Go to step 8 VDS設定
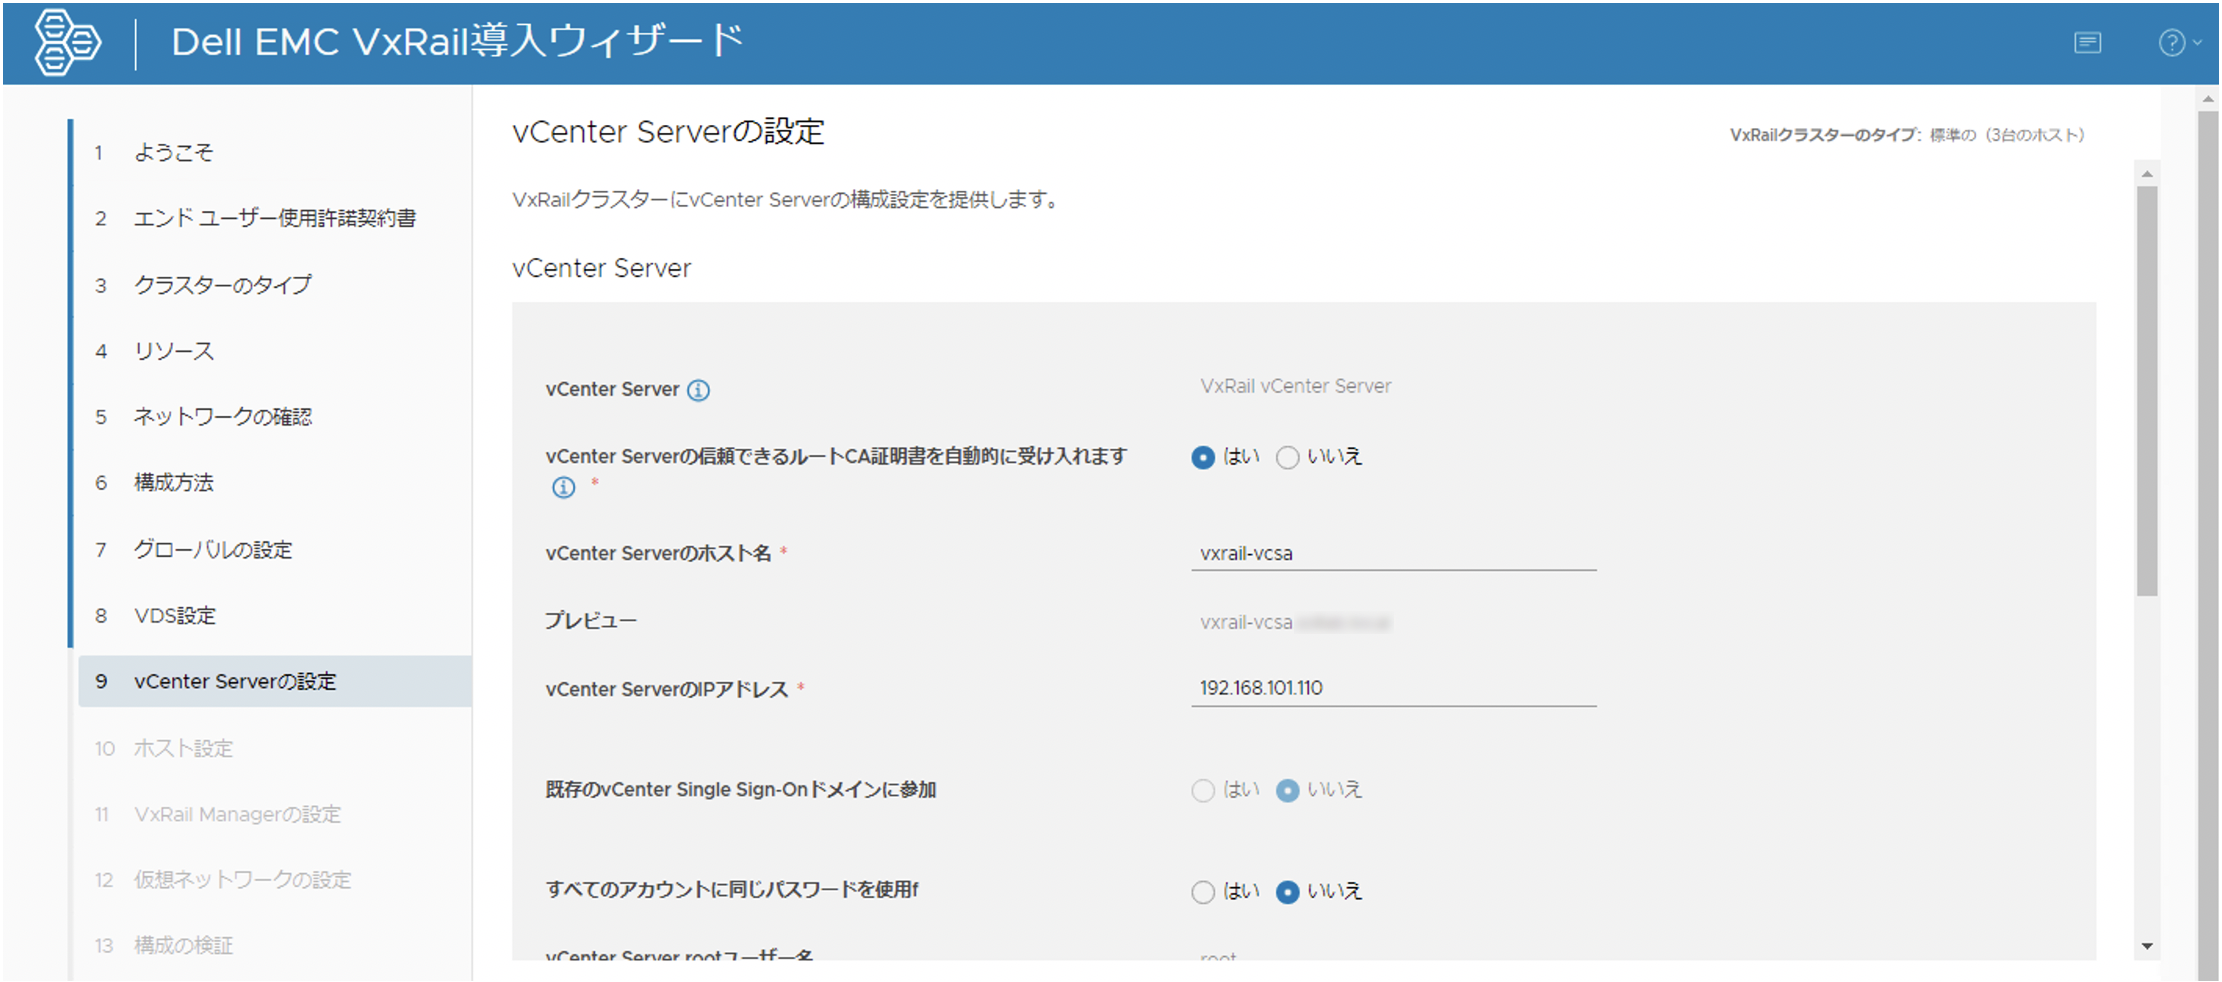 tap(175, 616)
